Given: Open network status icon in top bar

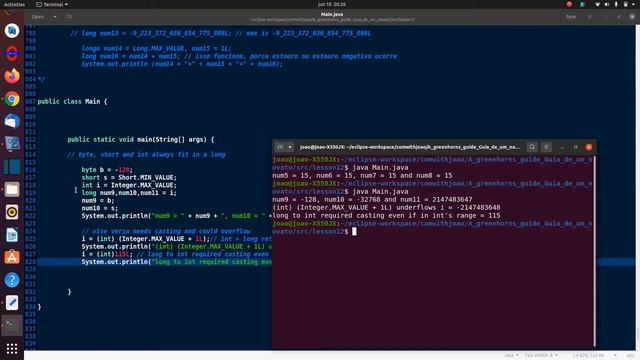Looking at the screenshot, I should pos(598,4).
